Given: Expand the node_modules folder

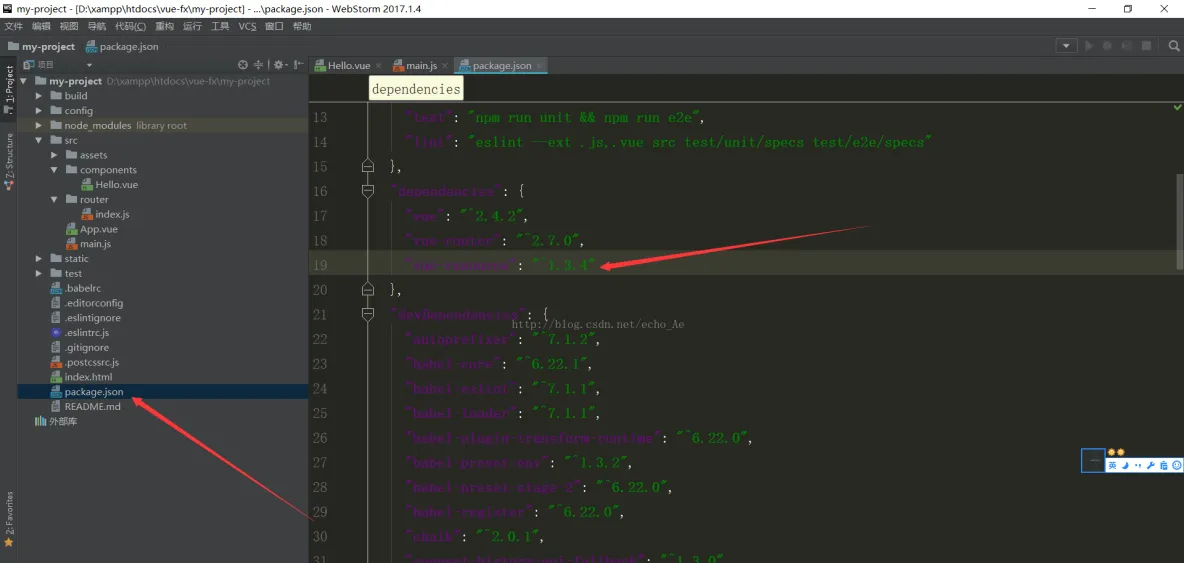Looking at the screenshot, I should pyautogui.click(x=39, y=125).
